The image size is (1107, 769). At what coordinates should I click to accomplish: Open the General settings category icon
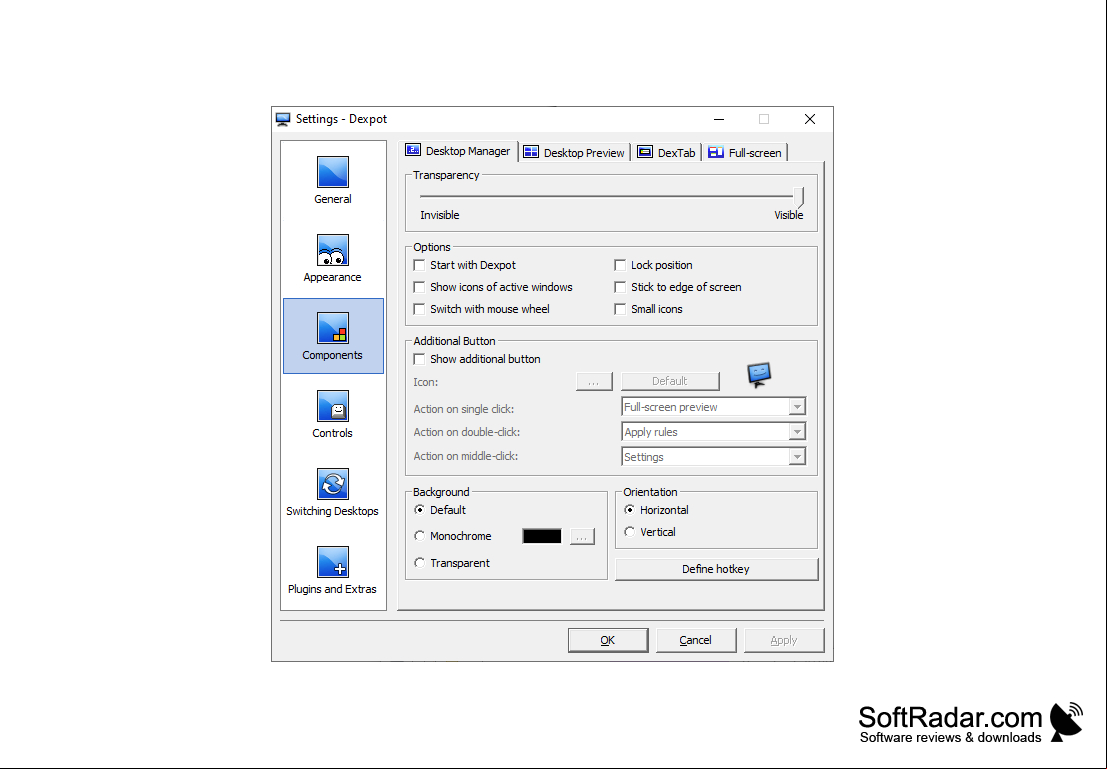[x=333, y=172]
